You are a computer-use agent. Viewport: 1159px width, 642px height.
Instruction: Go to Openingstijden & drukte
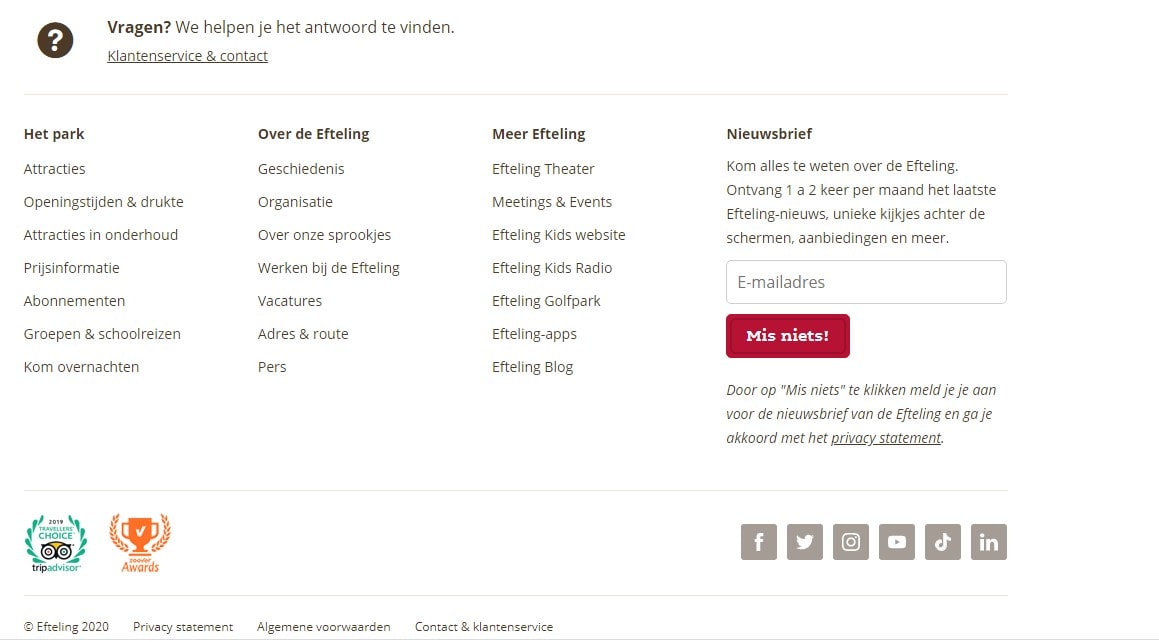(x=103, y=202)
